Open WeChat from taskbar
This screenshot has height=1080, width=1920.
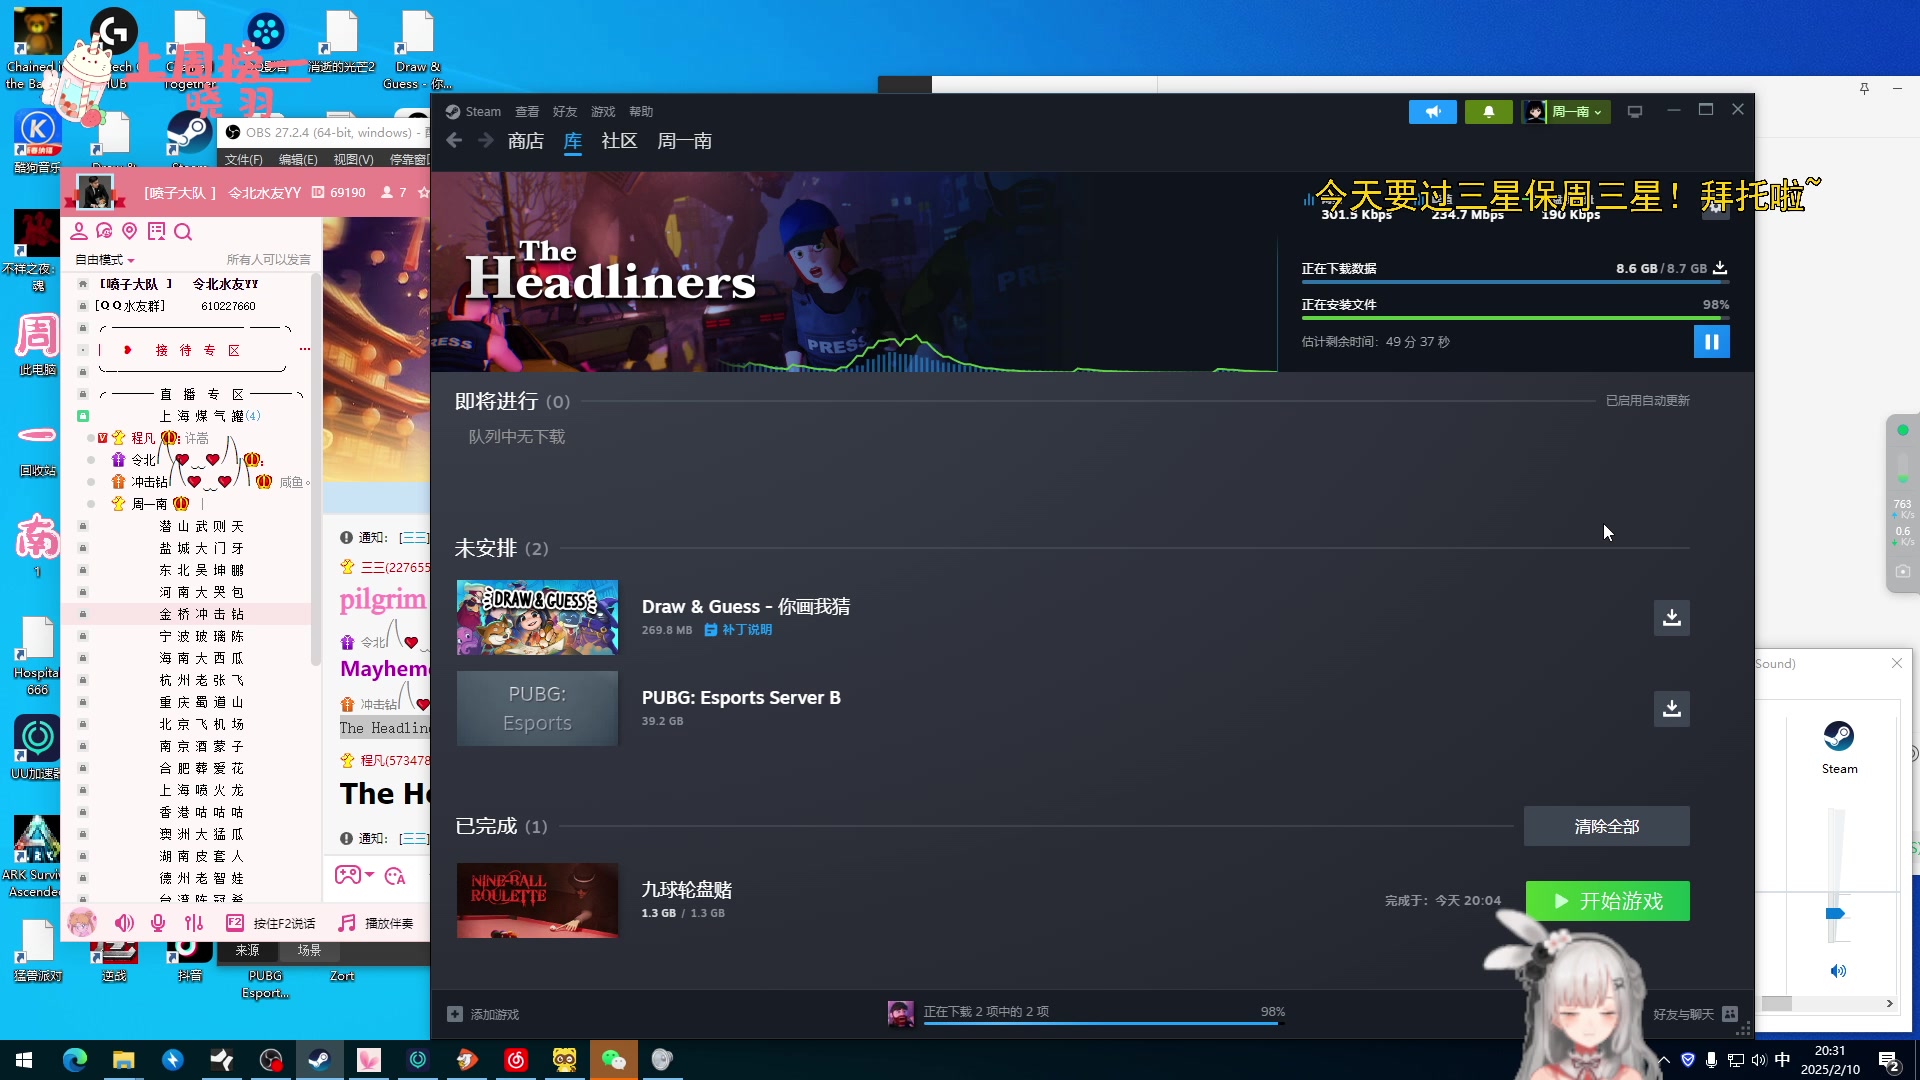pyautogui.click(x=614, y=1060)
